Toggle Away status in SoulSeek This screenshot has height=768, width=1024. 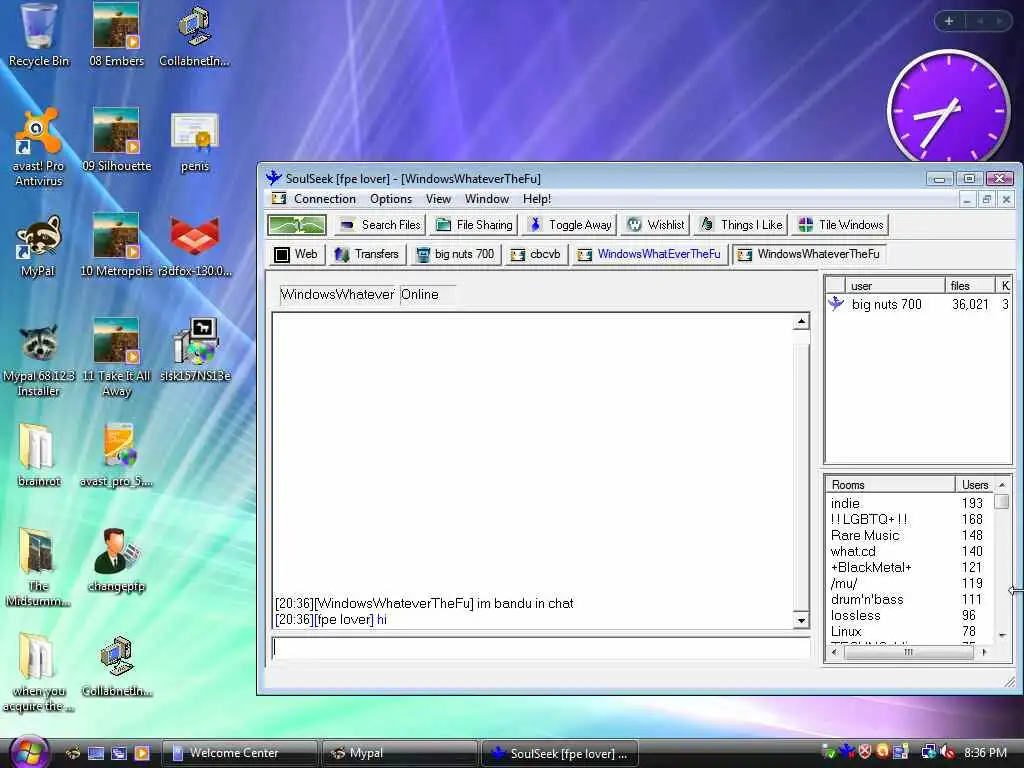coord(570,225)
